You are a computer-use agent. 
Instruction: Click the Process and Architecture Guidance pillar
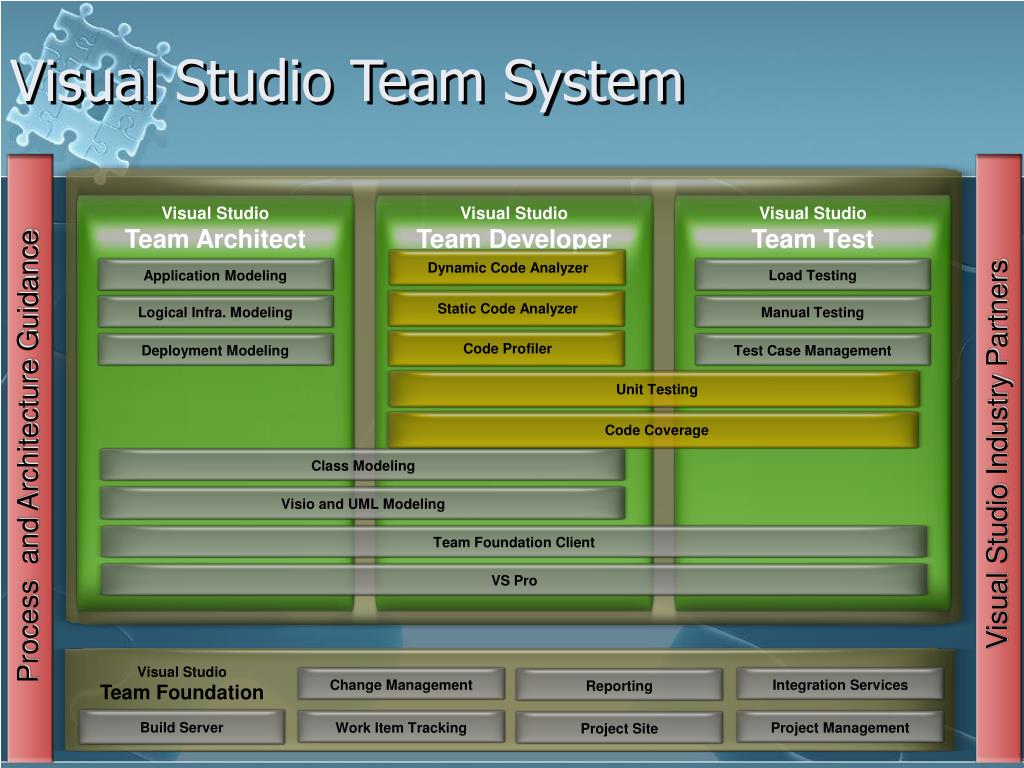coord(30,457)
